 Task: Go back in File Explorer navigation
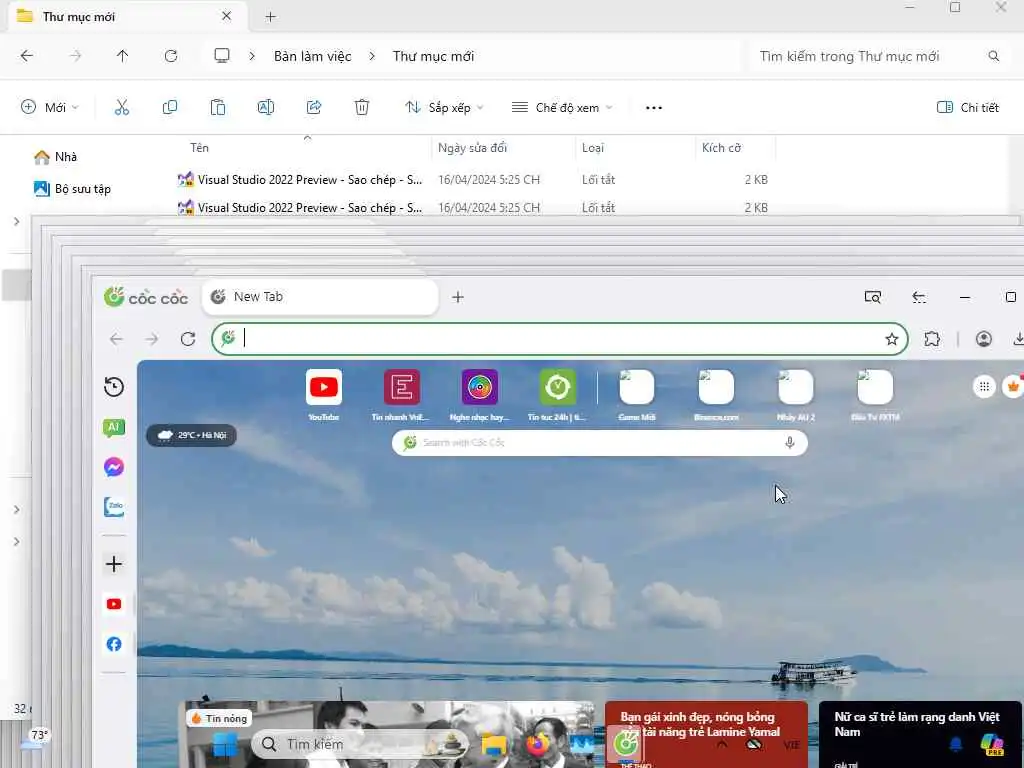27,56
